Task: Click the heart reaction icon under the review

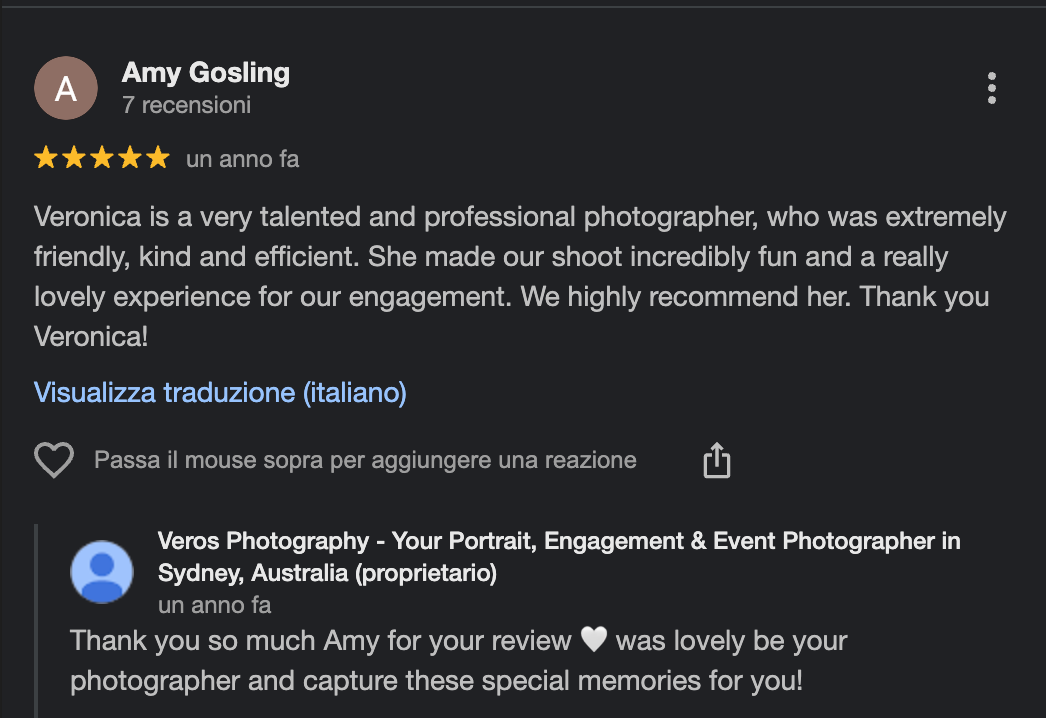Action: [x=54, y=461]
